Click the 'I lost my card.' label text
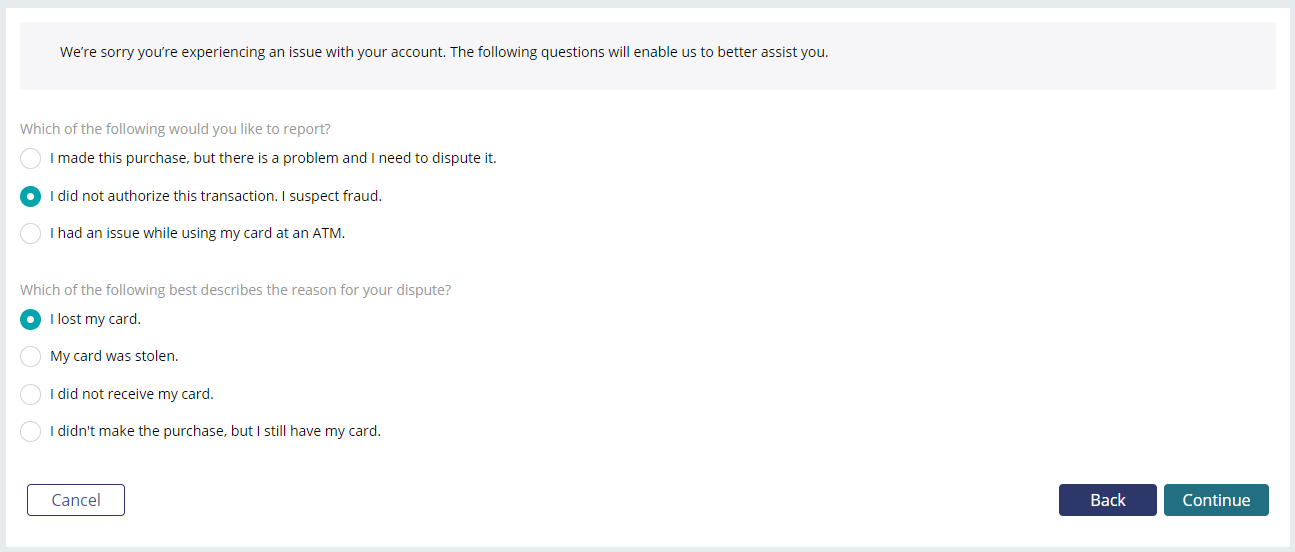The image size is (1295, 552). 96,319
